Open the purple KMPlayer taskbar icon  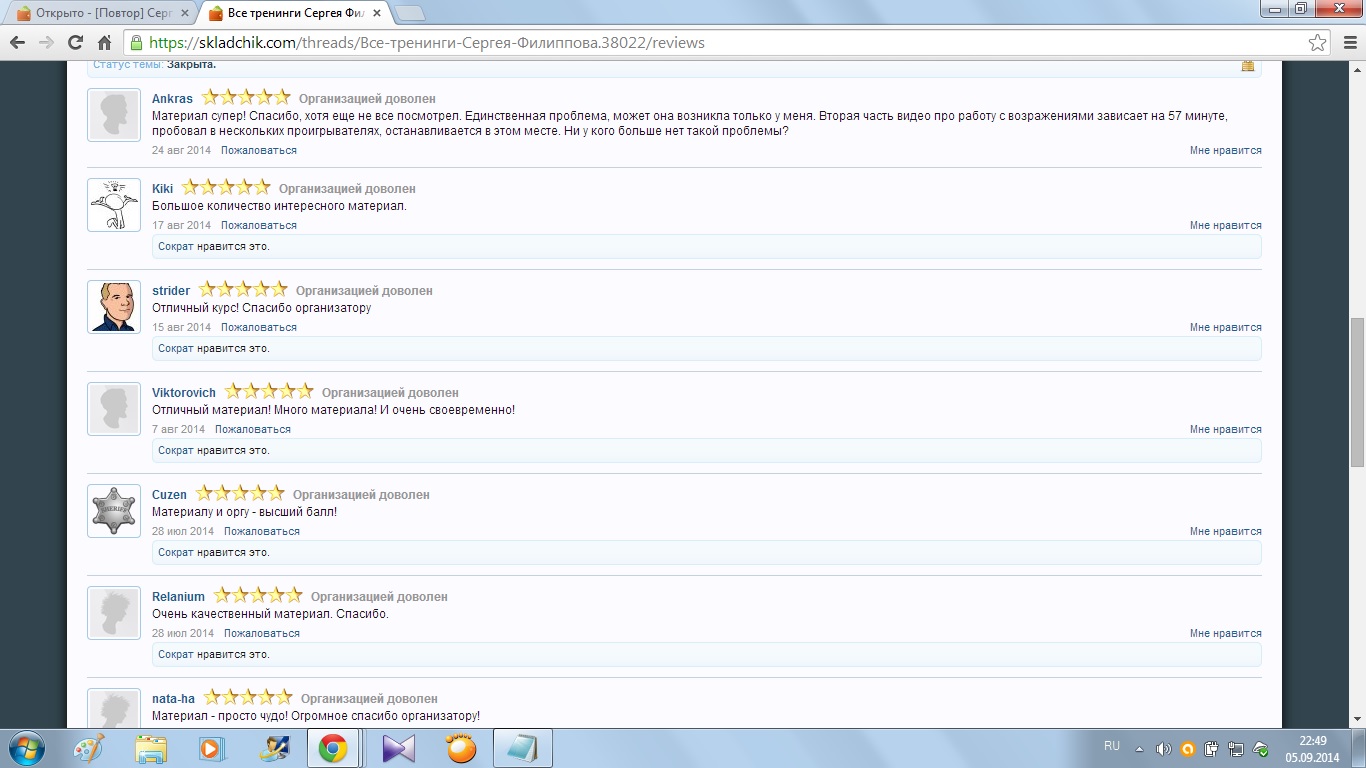[397, 748]
